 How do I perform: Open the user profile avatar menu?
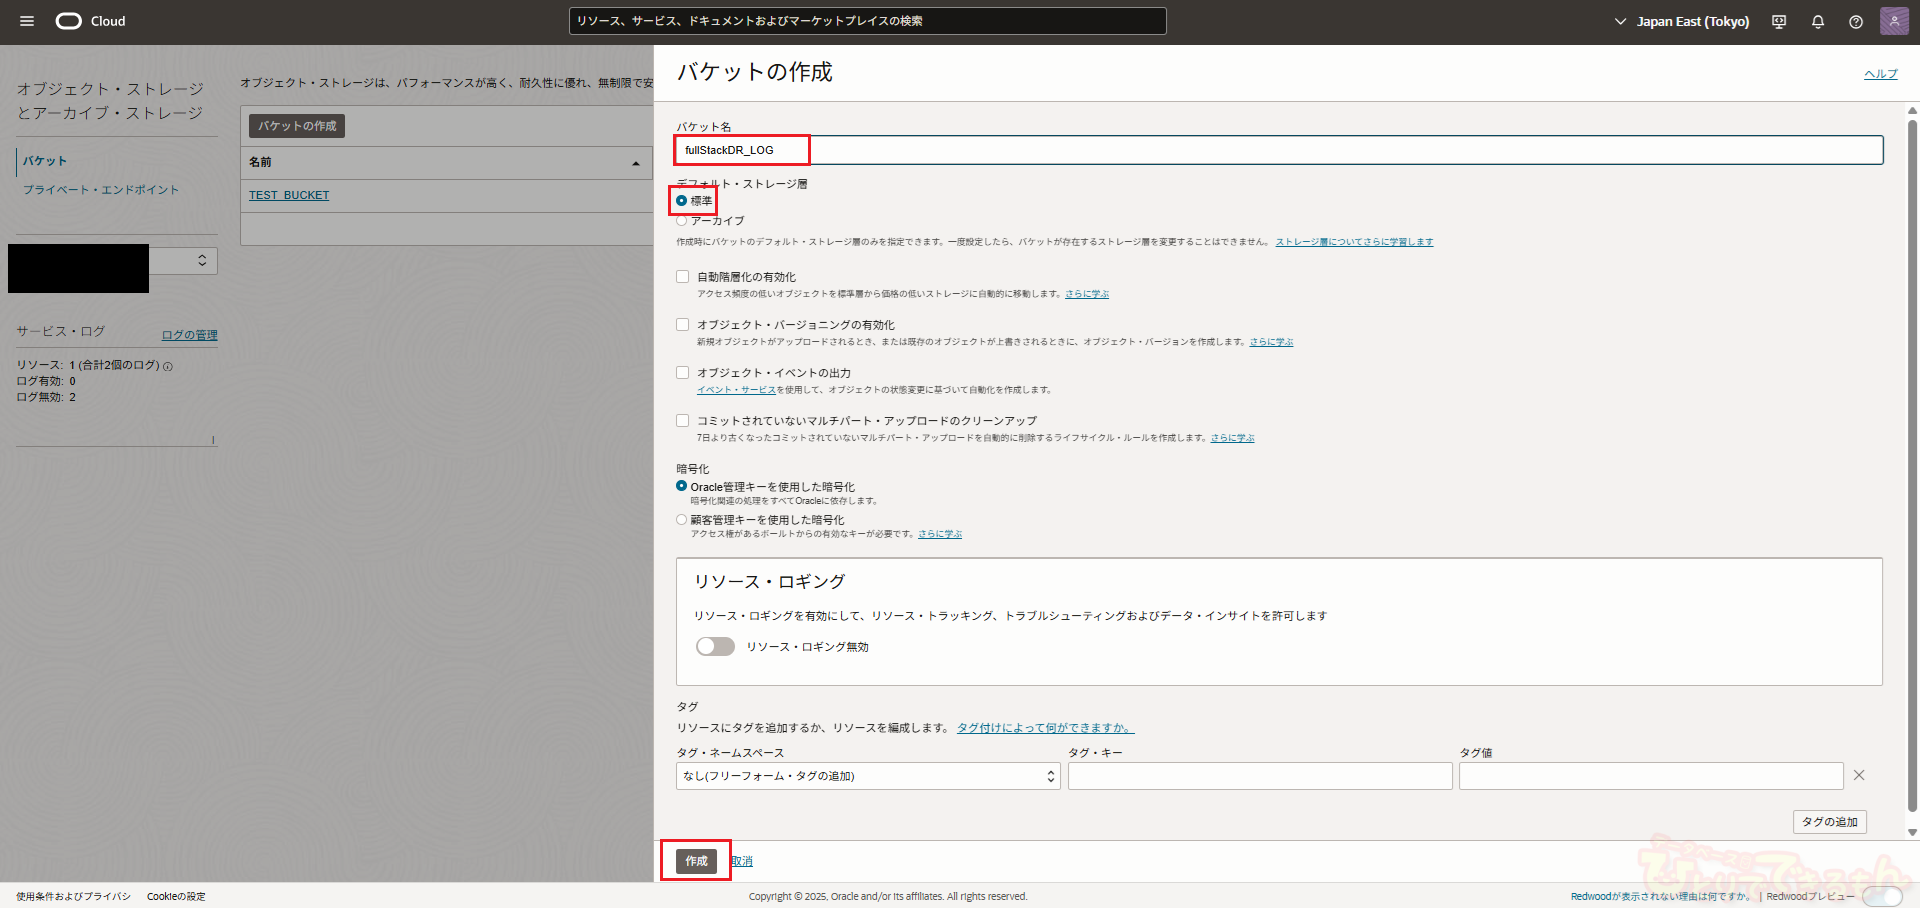point(1894,21)
